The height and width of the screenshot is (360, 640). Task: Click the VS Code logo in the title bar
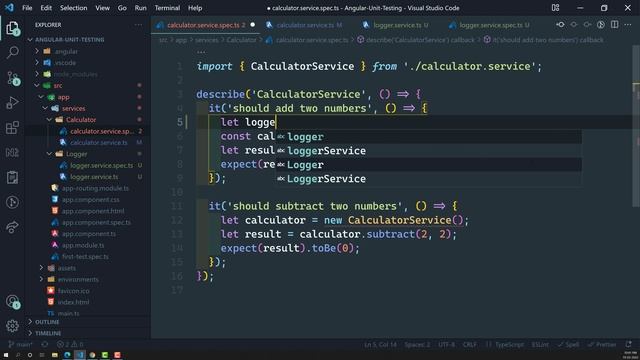coord(9,8)
